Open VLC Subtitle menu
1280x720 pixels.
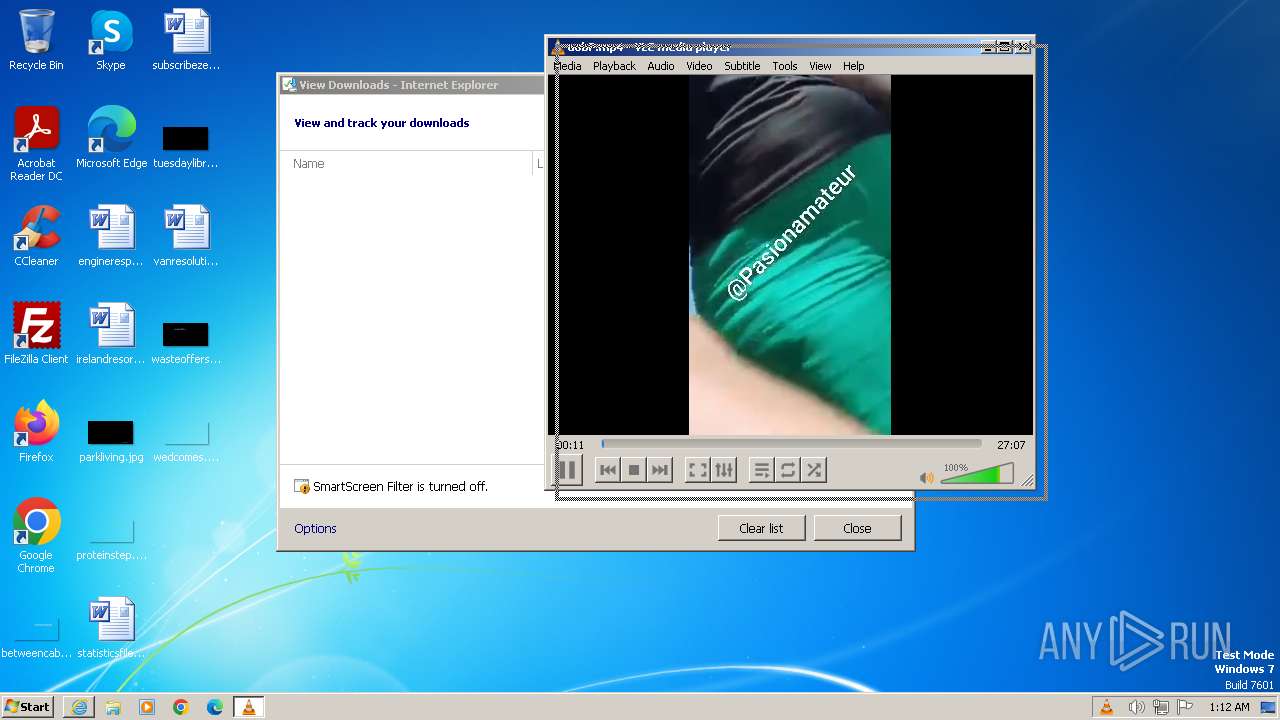pos(742,66)
